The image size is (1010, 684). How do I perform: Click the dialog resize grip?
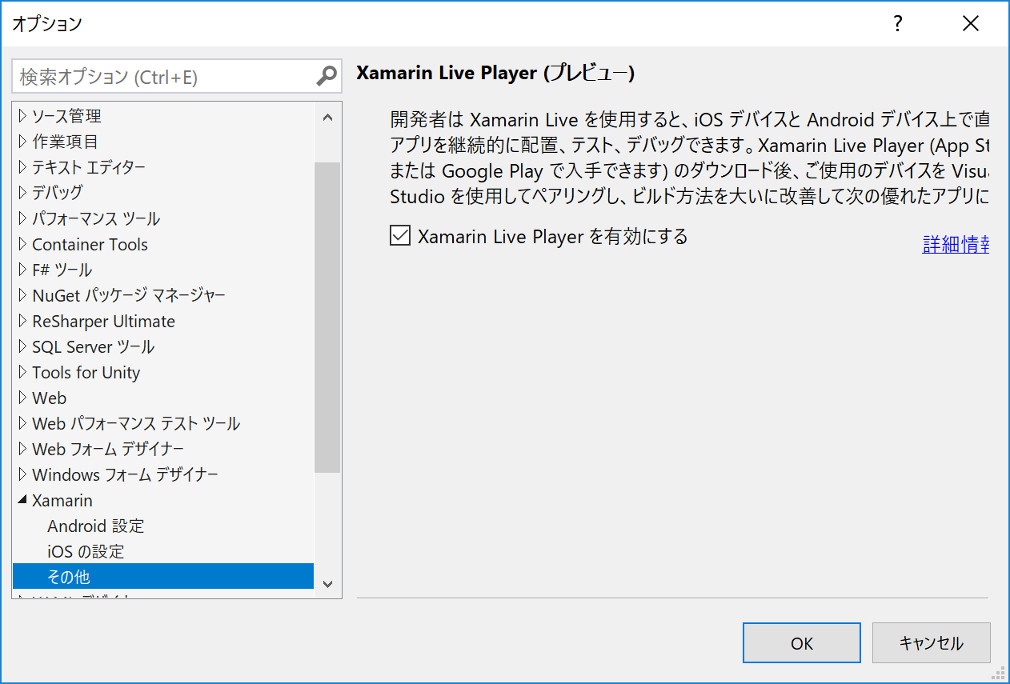(1000, 674)
